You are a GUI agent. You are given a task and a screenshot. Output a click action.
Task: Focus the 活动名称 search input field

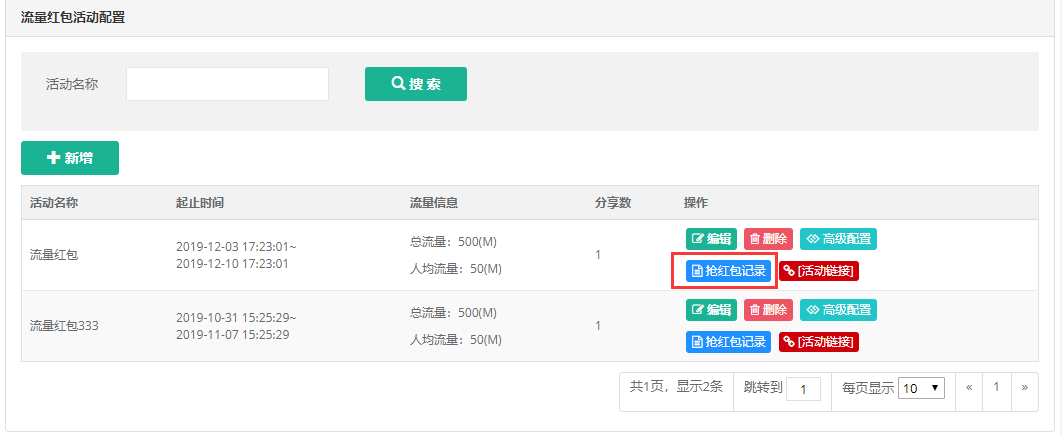tap(228, 84)
